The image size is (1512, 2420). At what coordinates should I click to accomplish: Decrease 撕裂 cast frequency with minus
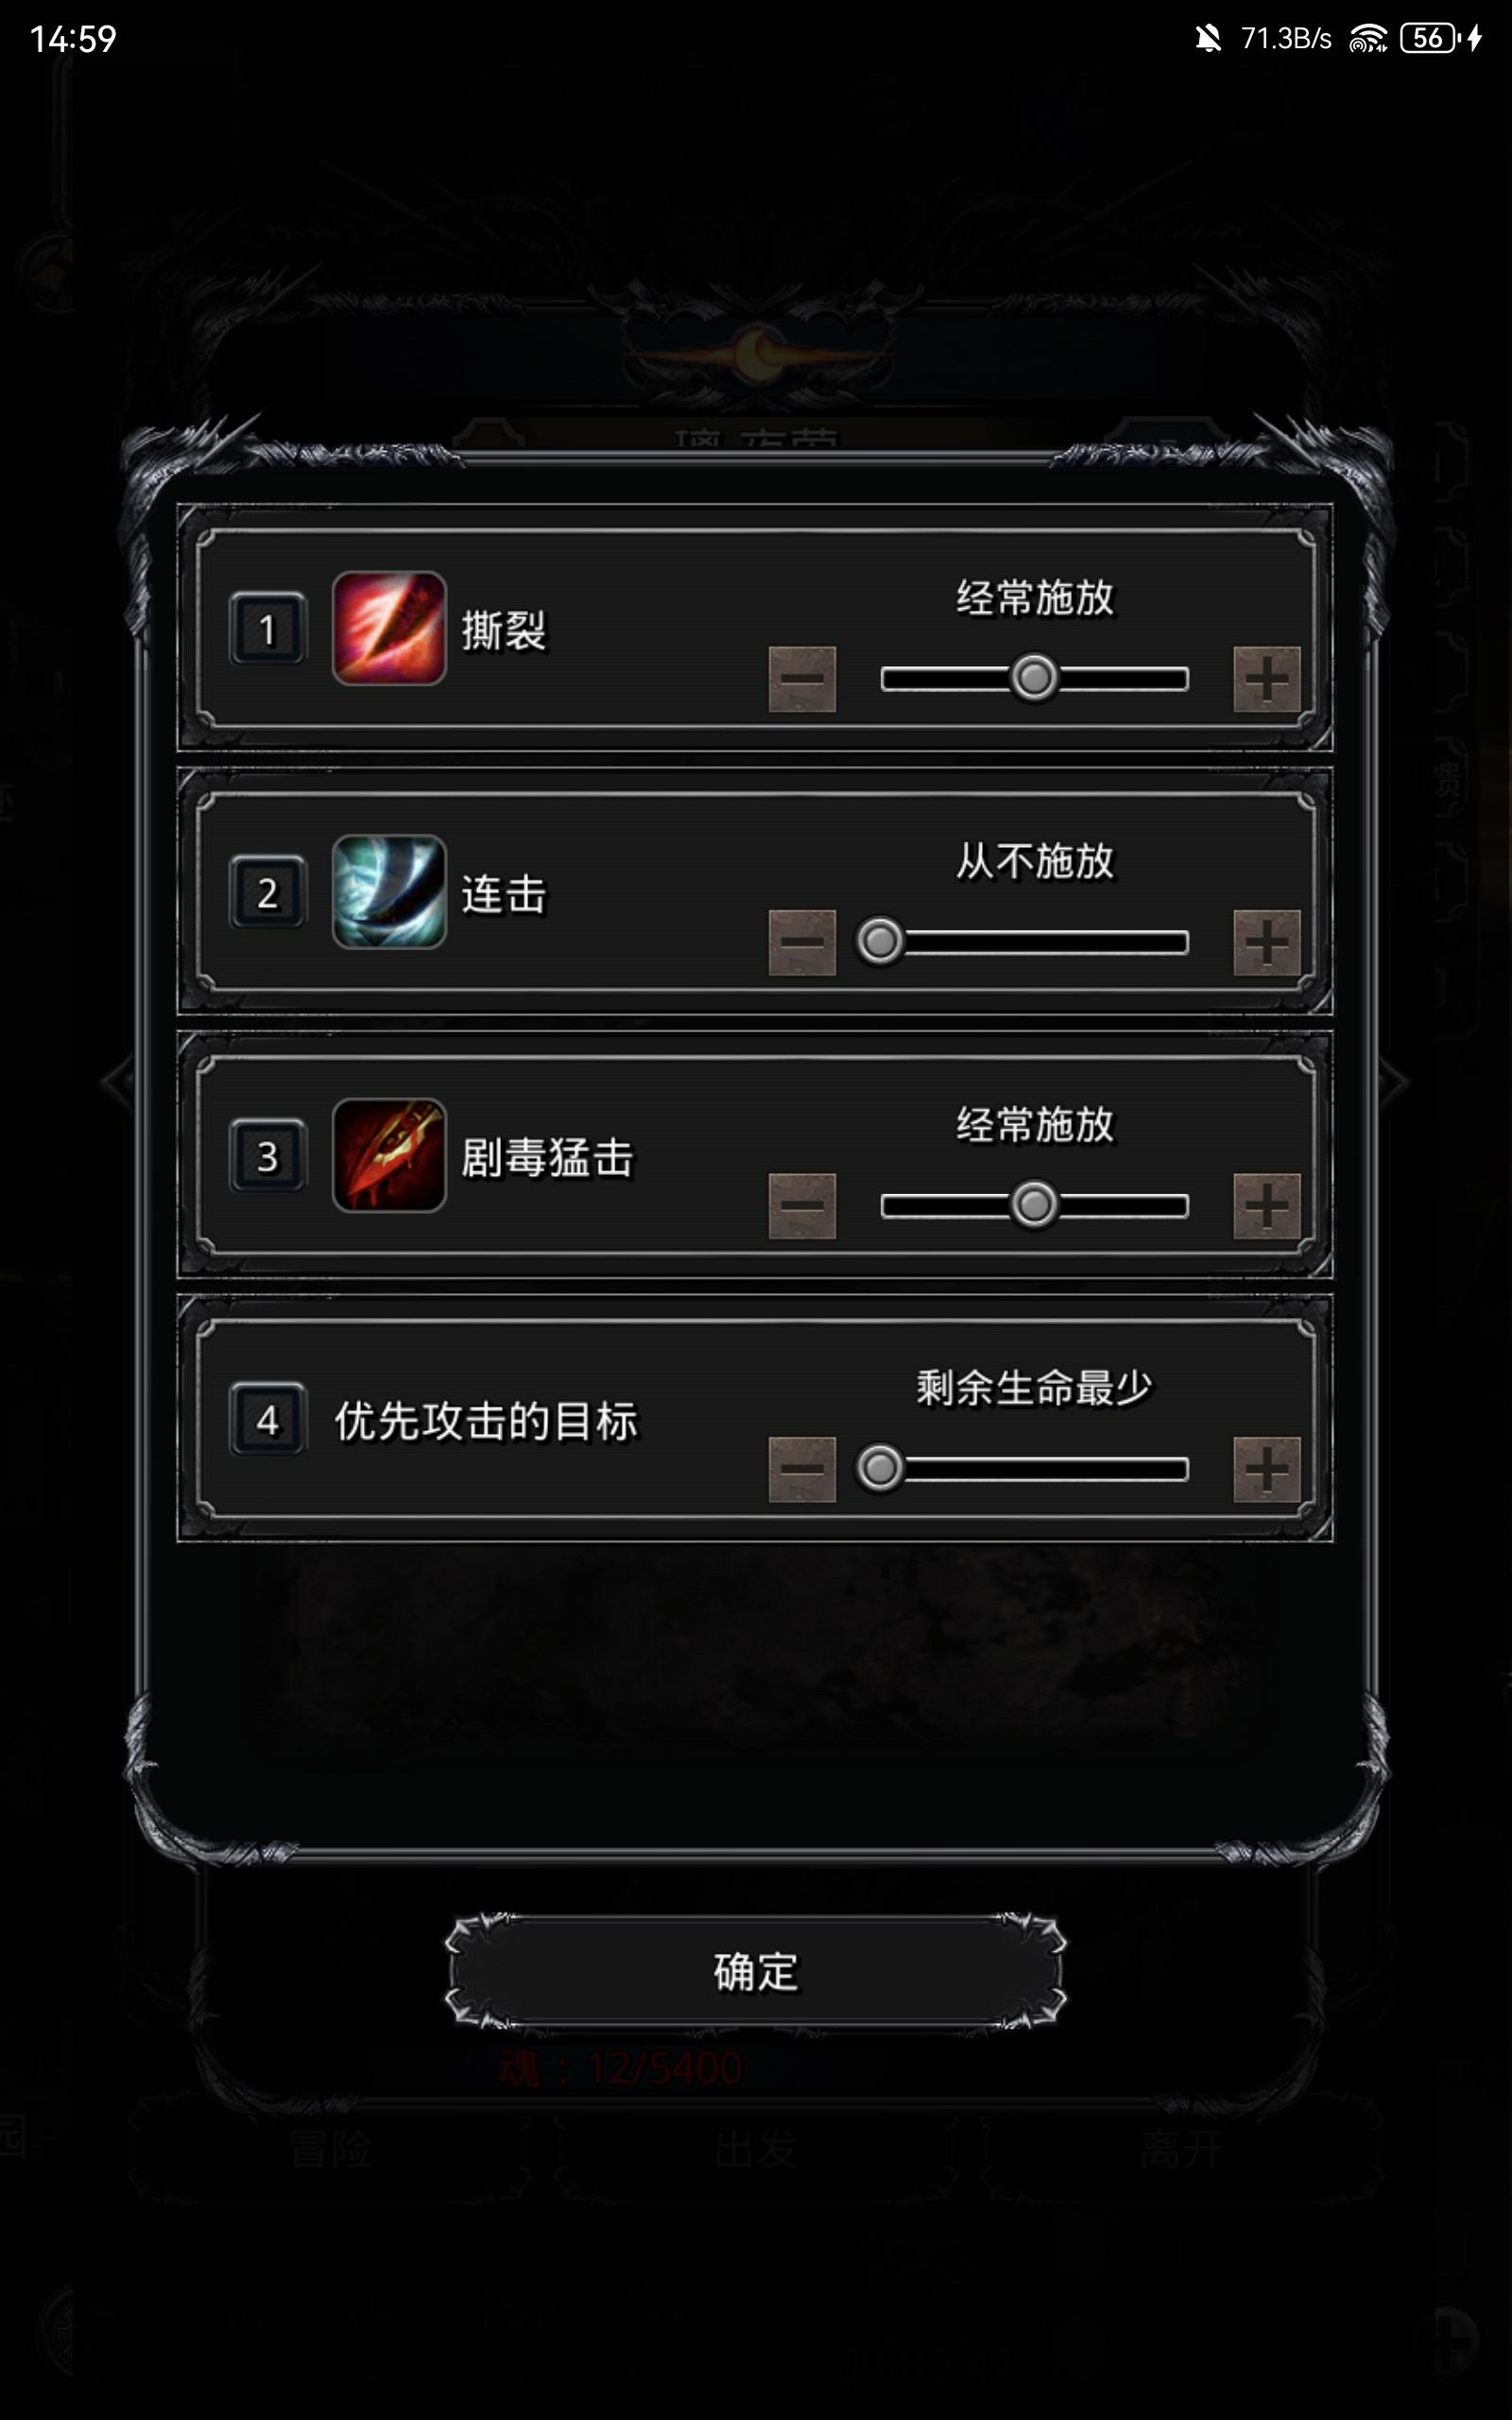pos(802,679)
